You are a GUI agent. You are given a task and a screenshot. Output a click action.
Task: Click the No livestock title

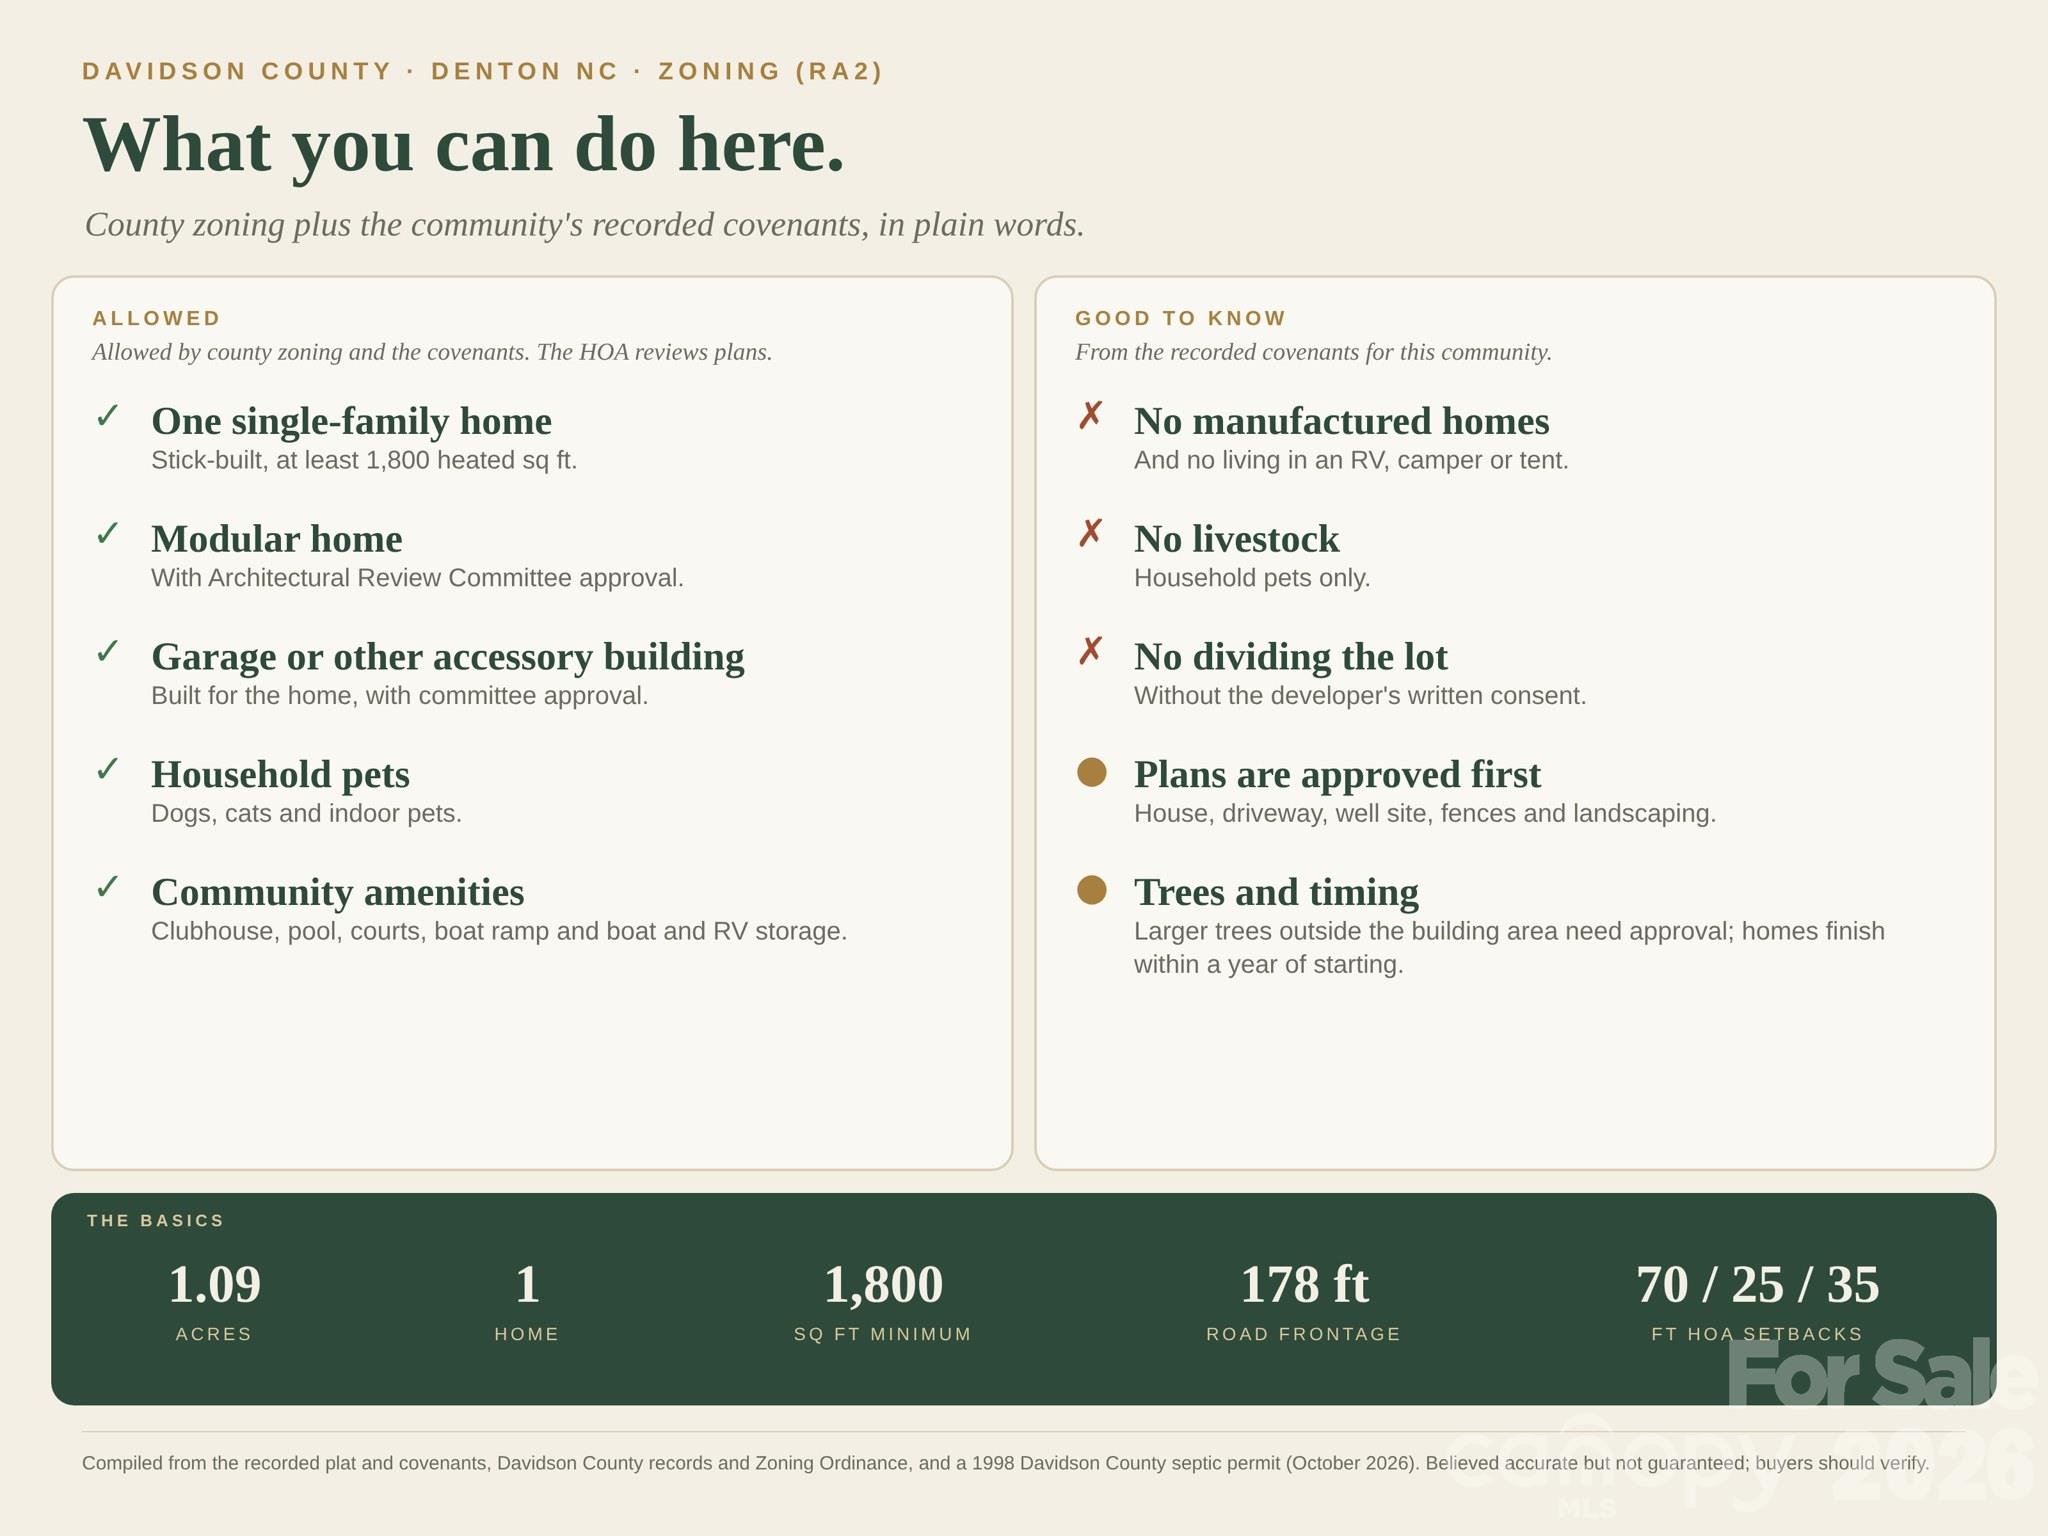1236,539
